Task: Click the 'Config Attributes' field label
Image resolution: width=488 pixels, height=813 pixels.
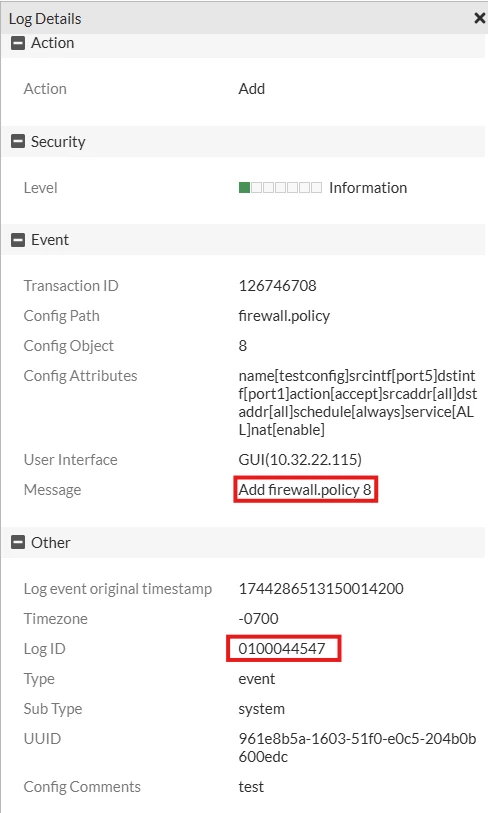Action: (x=80, y=376)
